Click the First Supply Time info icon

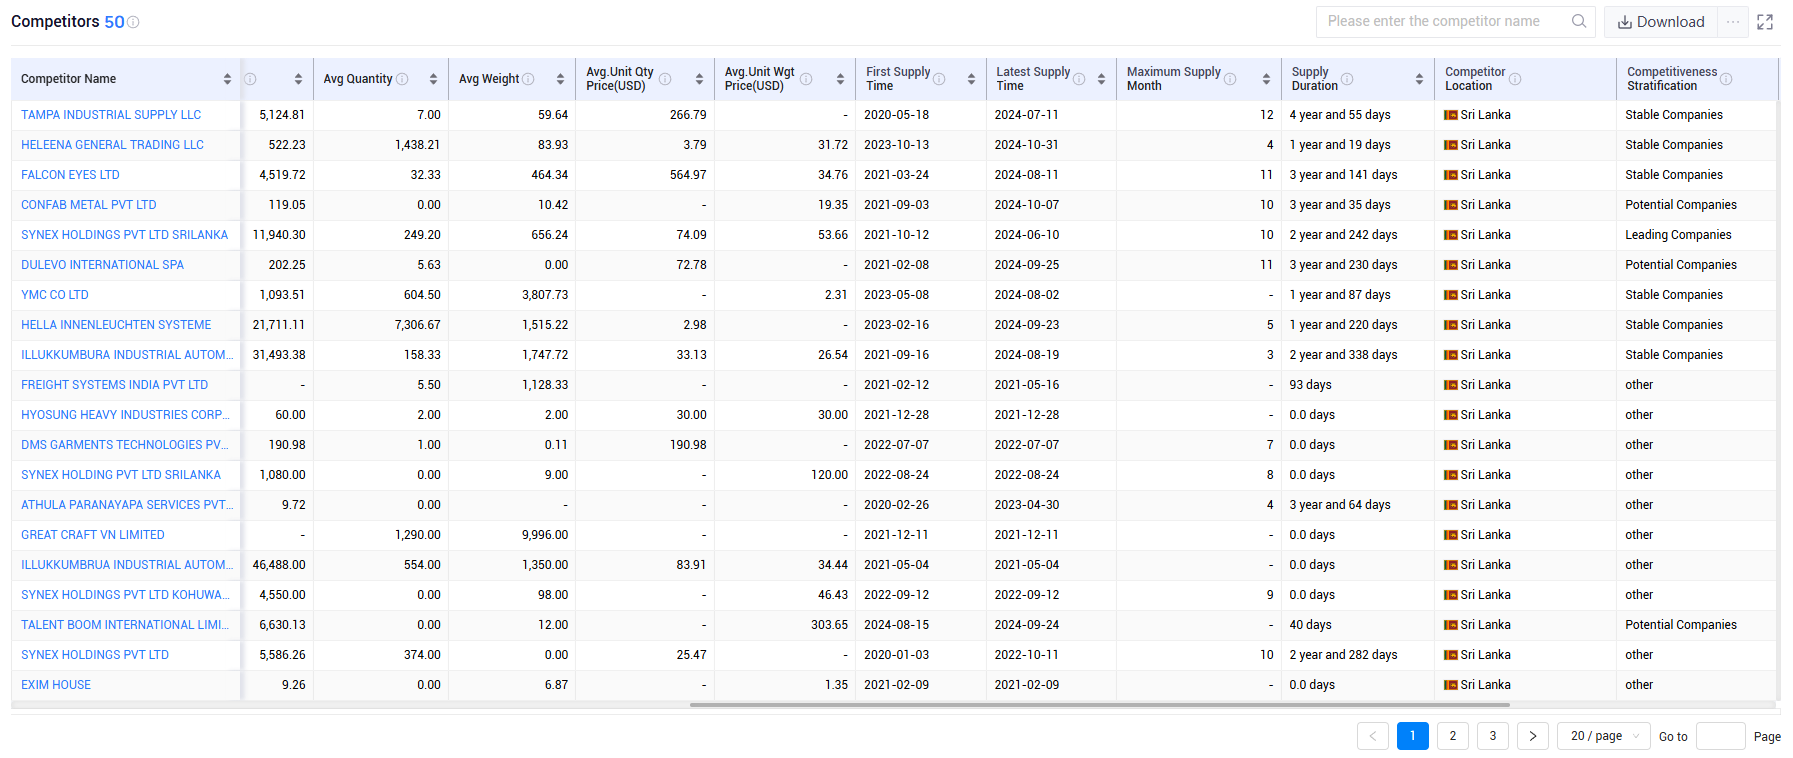point(939,79)
